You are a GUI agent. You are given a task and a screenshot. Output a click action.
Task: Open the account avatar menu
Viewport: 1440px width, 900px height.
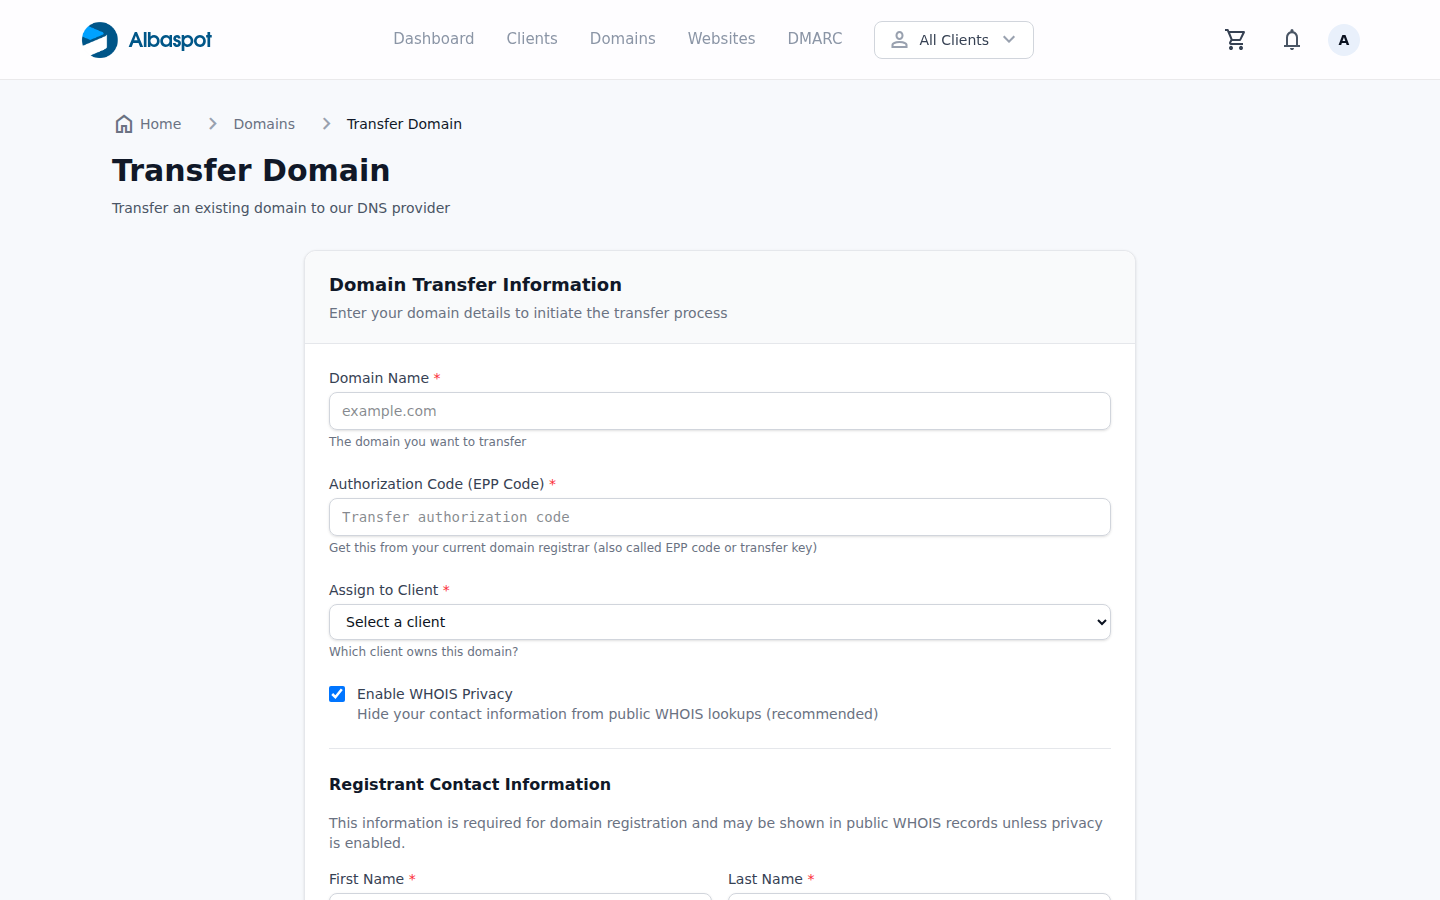(1343, 39)
